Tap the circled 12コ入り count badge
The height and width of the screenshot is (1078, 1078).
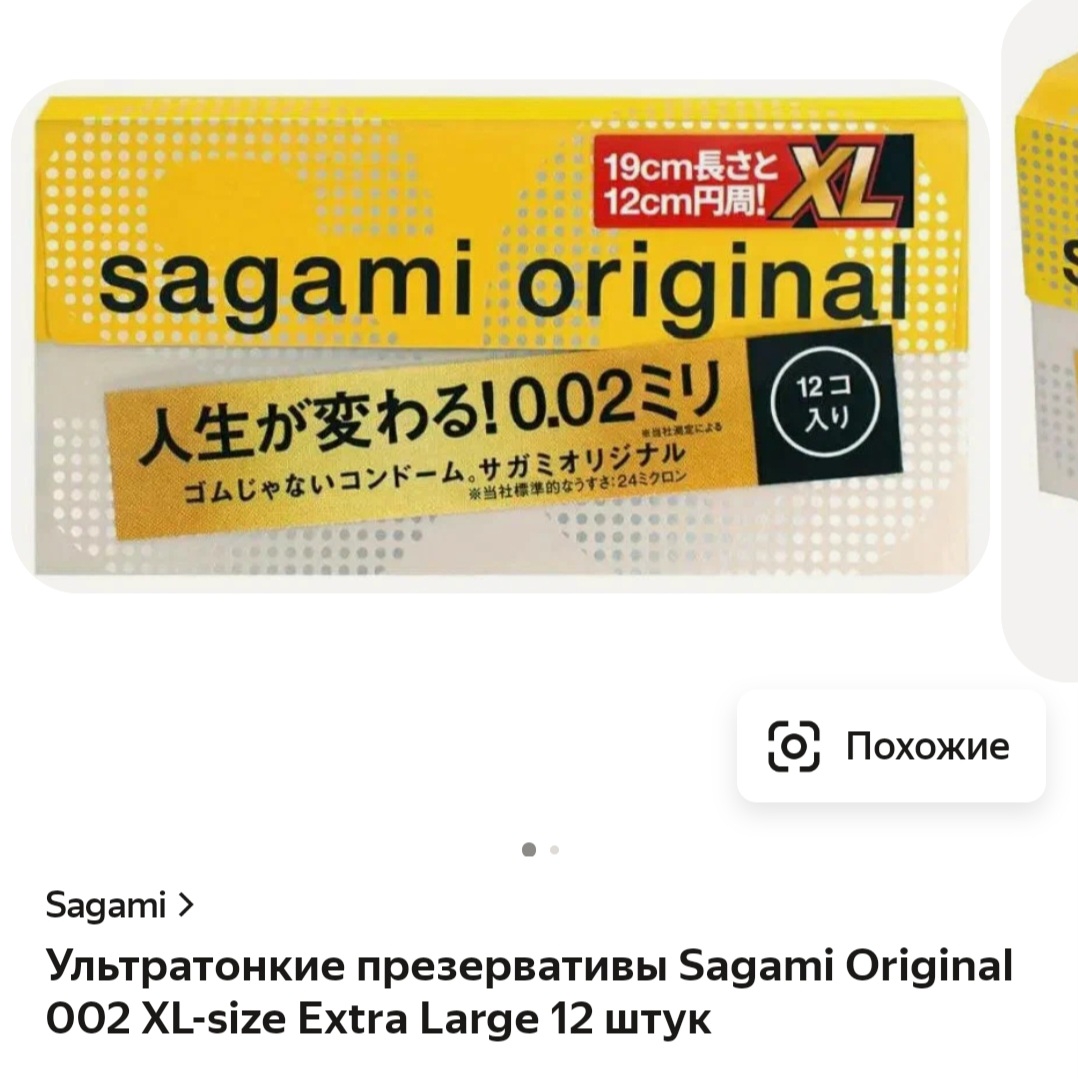pyautogui.click(x=825, y=403)
